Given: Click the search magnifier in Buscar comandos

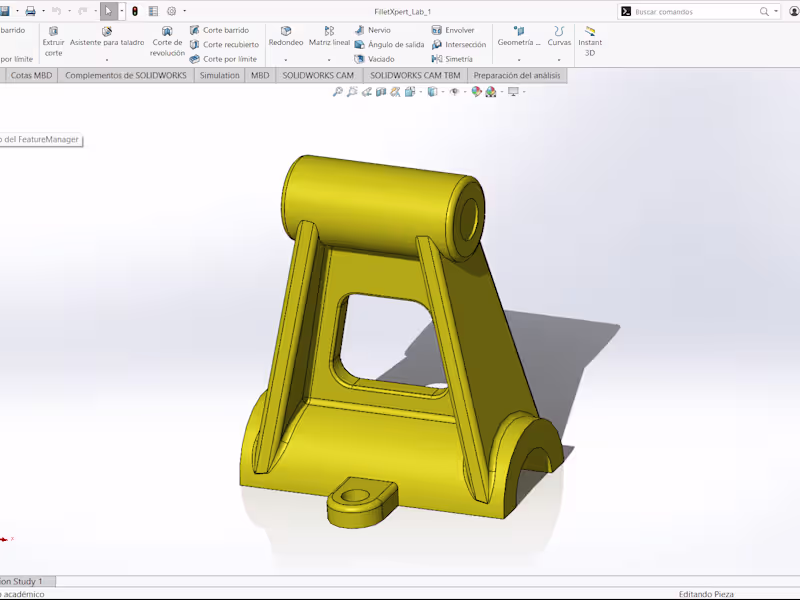Looking at the screenshot, I should tap(764, 11).
